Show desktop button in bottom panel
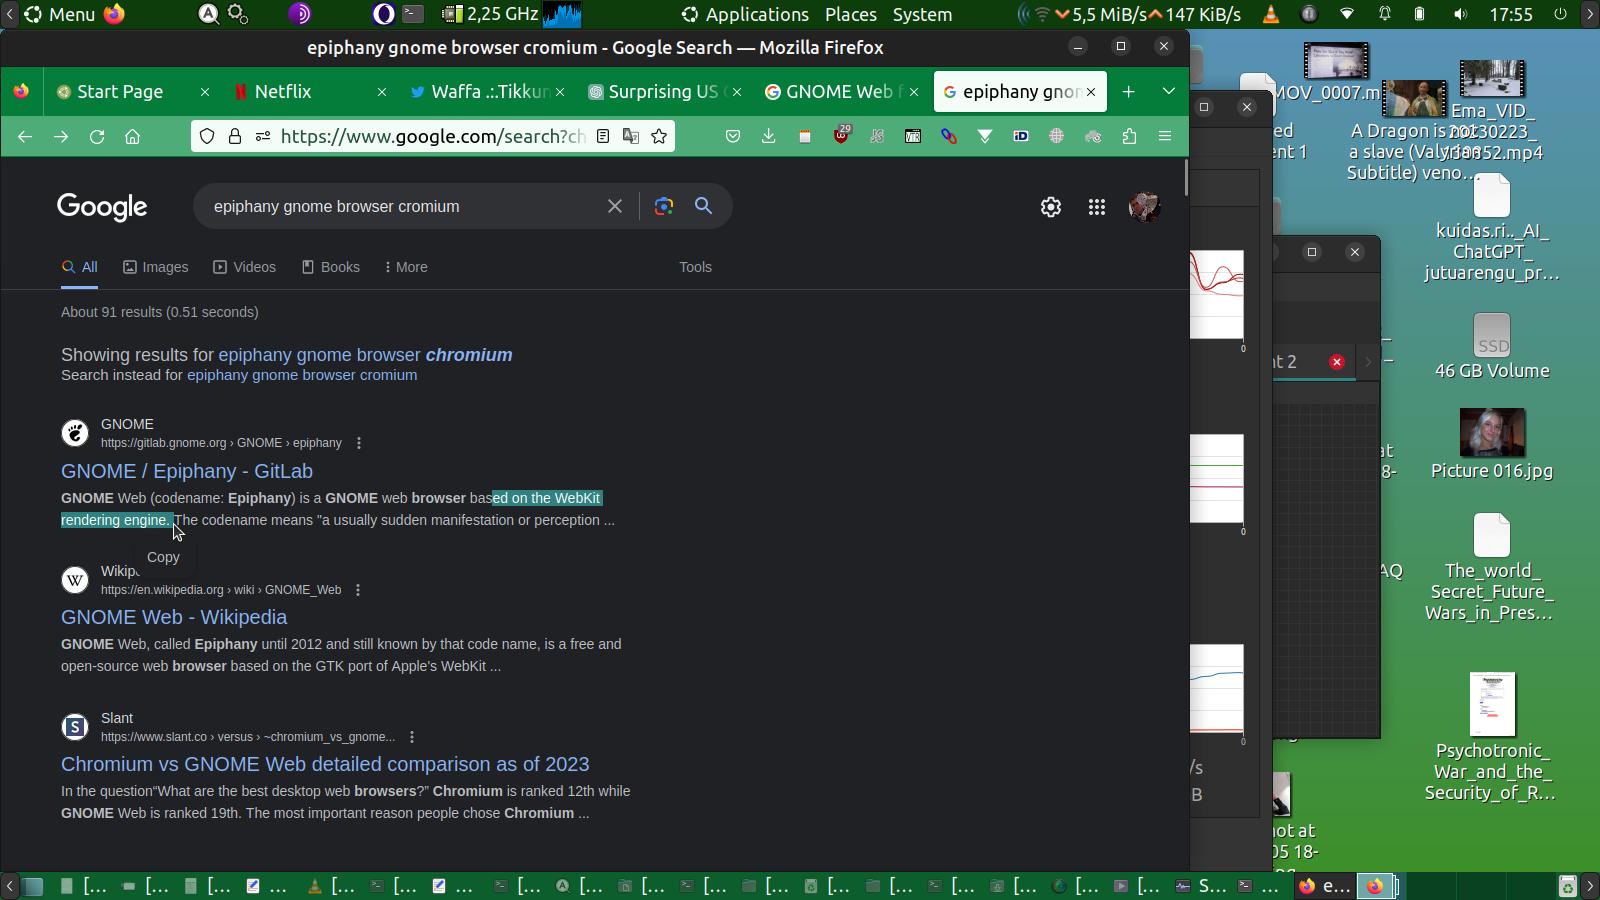Screen dimensions: 1600x900 33,886
